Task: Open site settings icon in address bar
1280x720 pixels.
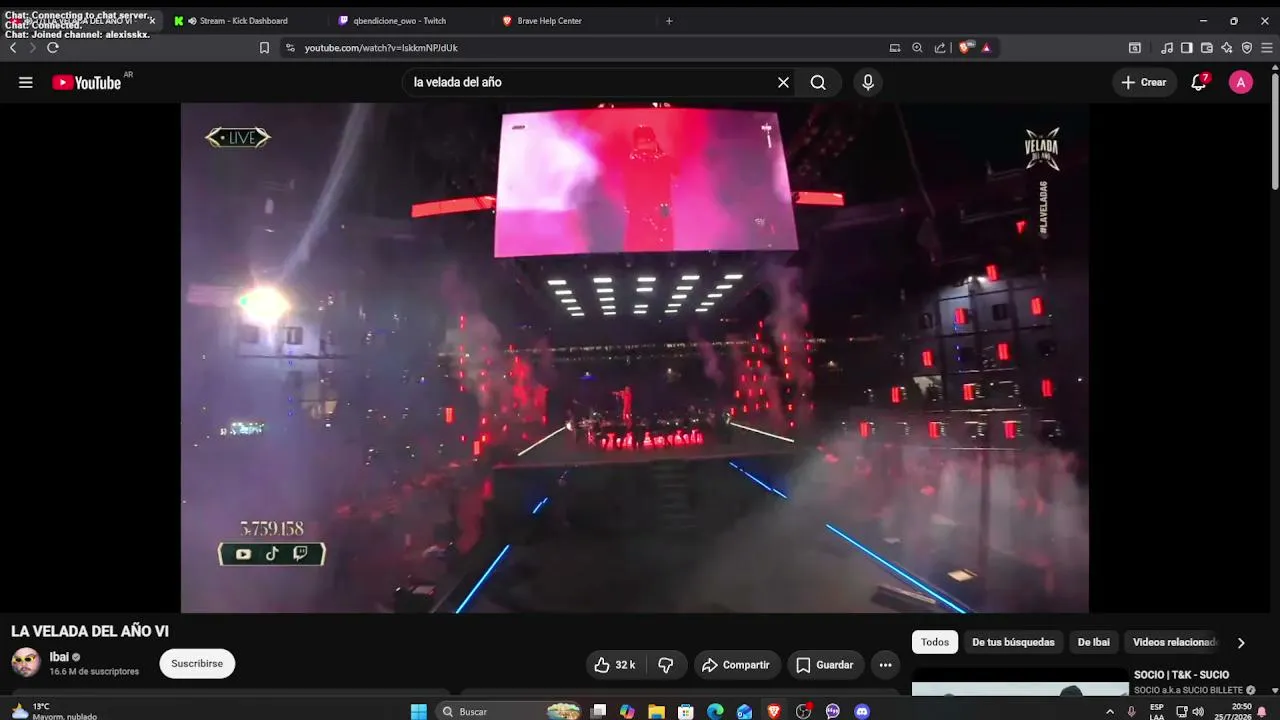Action: point(290,47)
